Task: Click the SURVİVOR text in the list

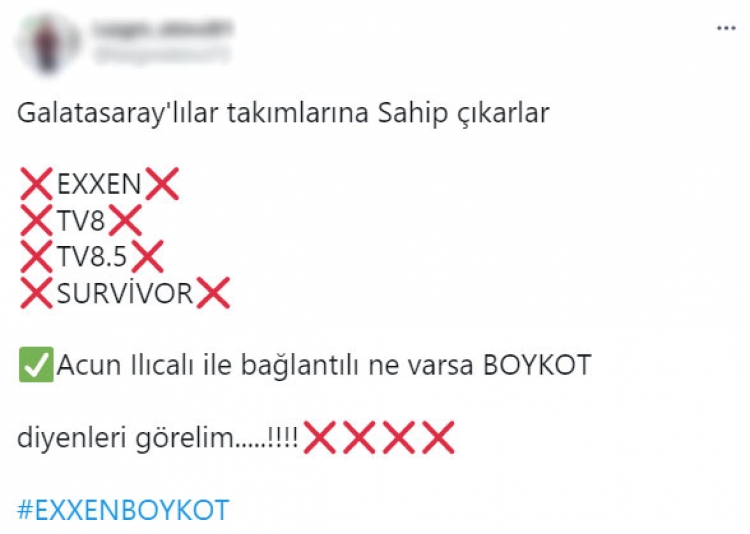Action: pos(125,293)
